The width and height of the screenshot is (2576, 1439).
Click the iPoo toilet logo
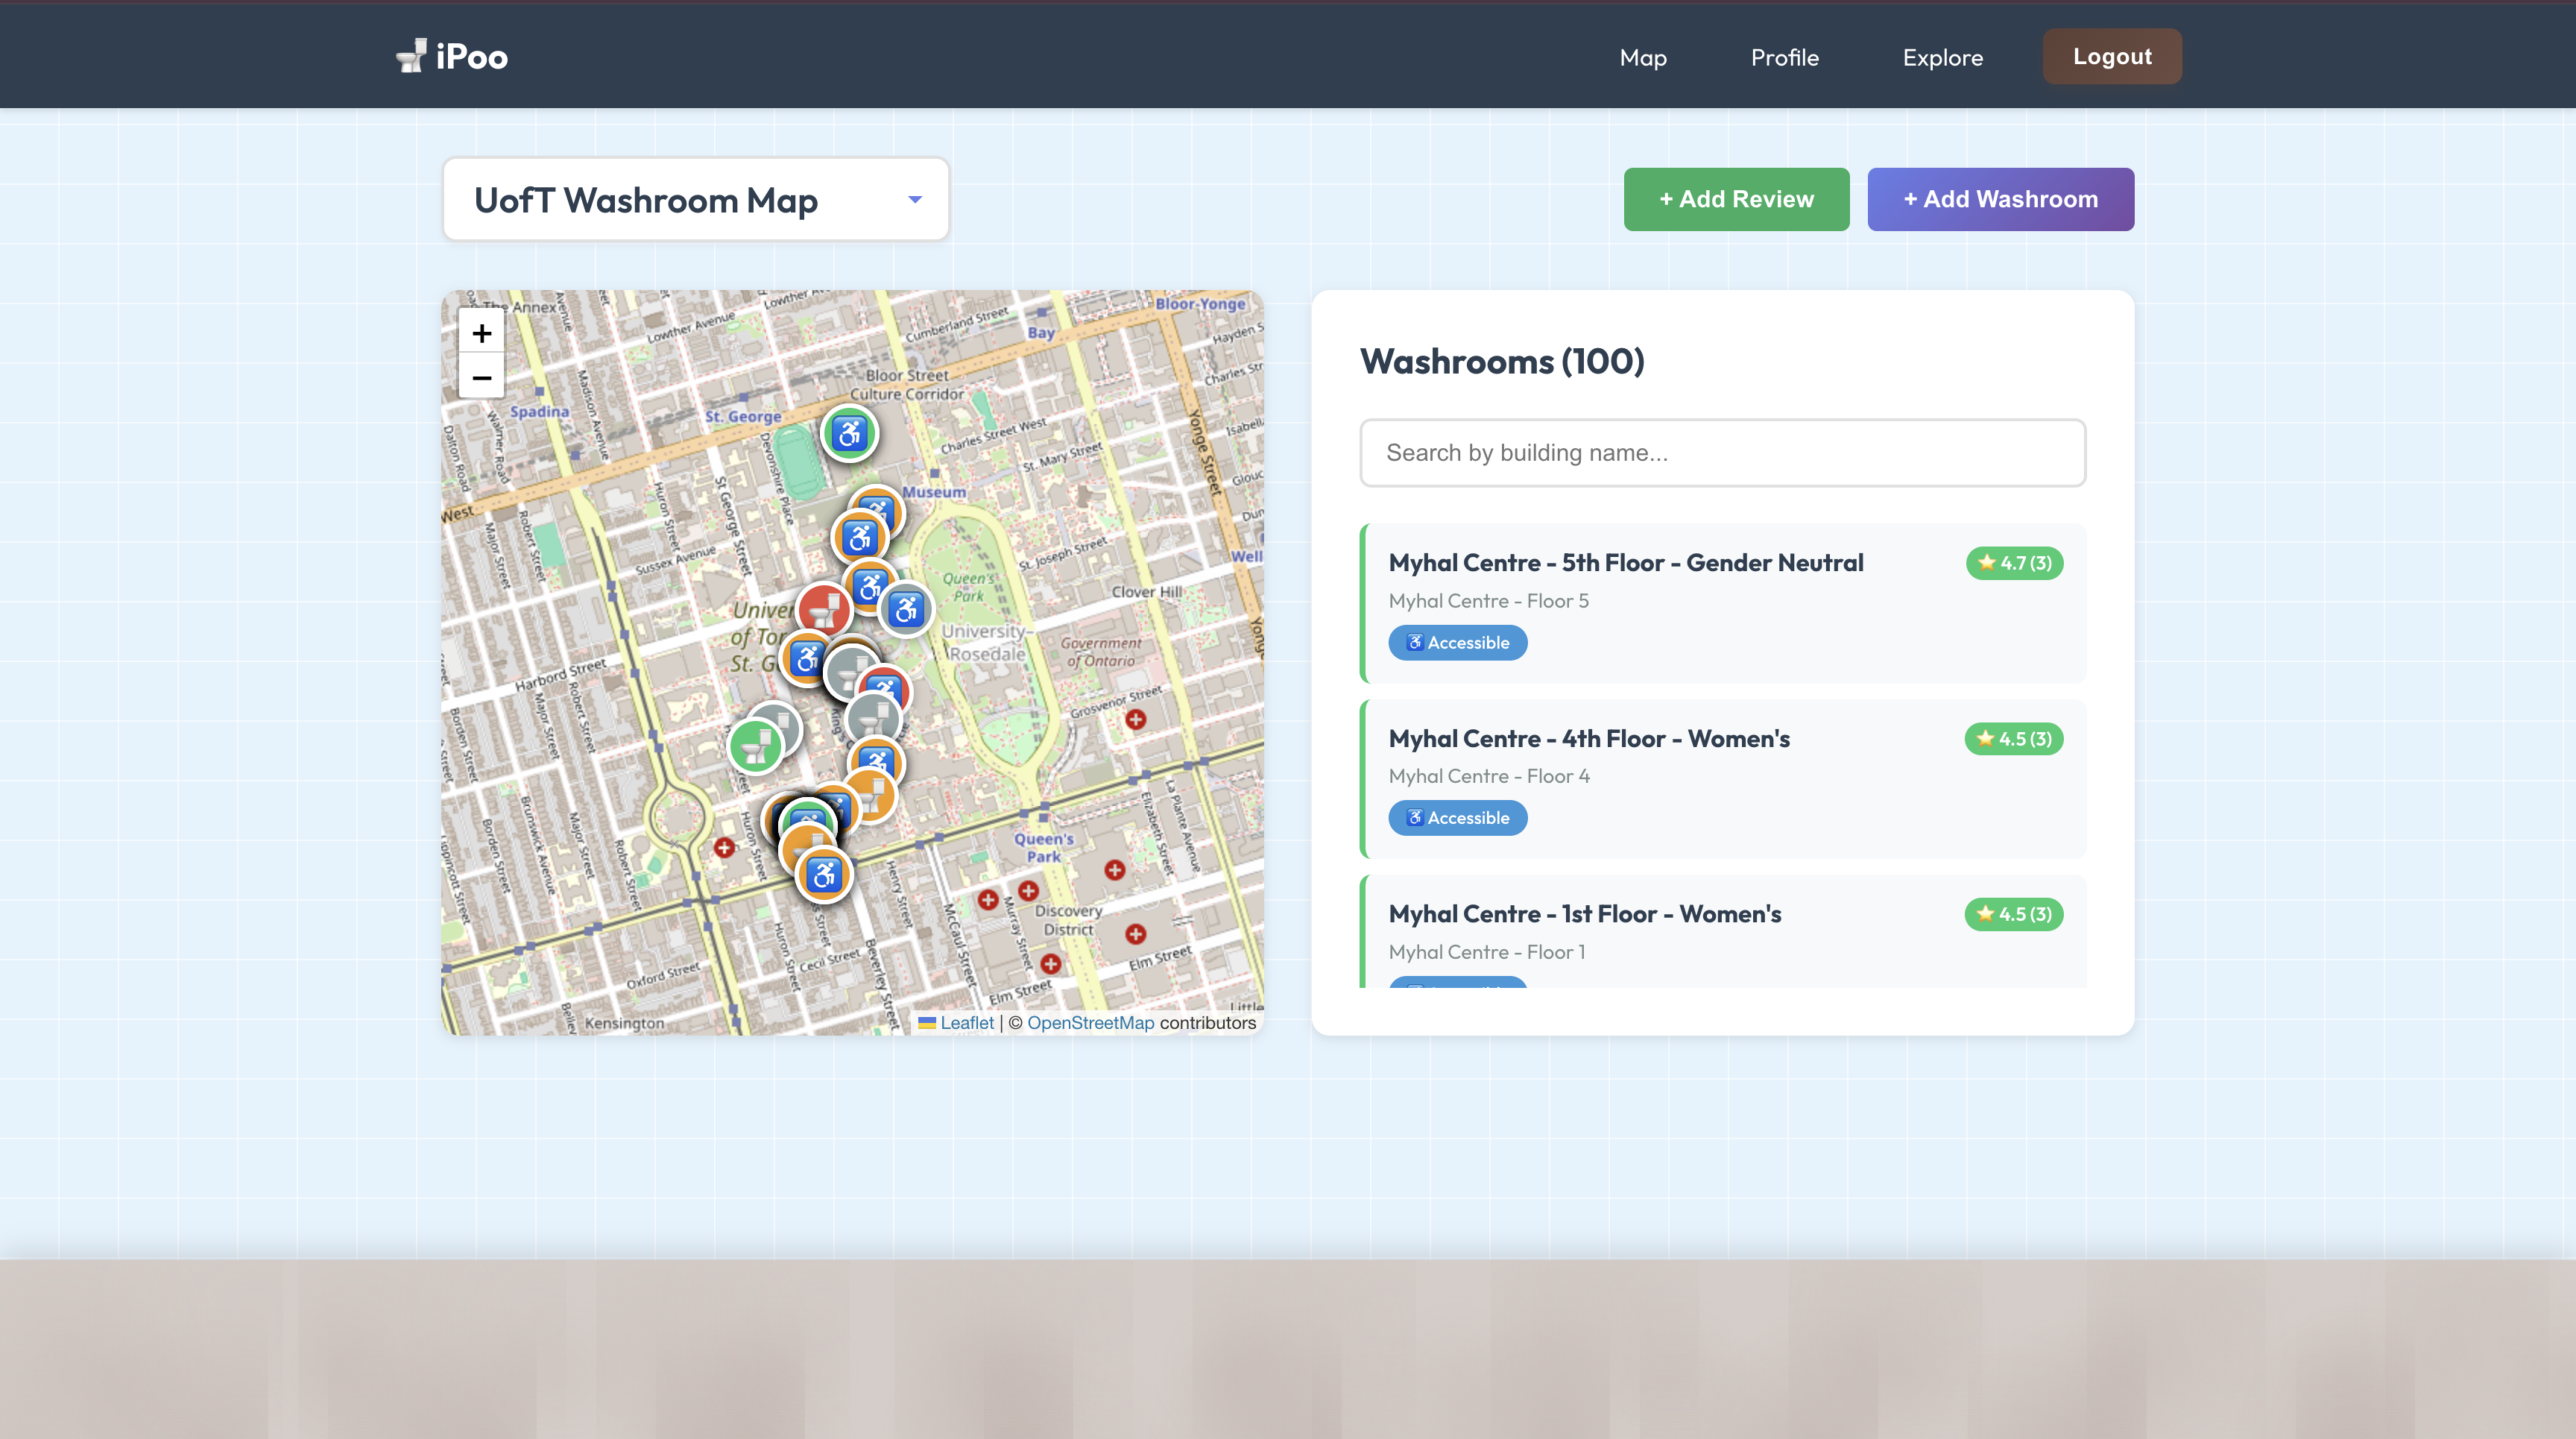pyautogui.click(x=411, y=56)
